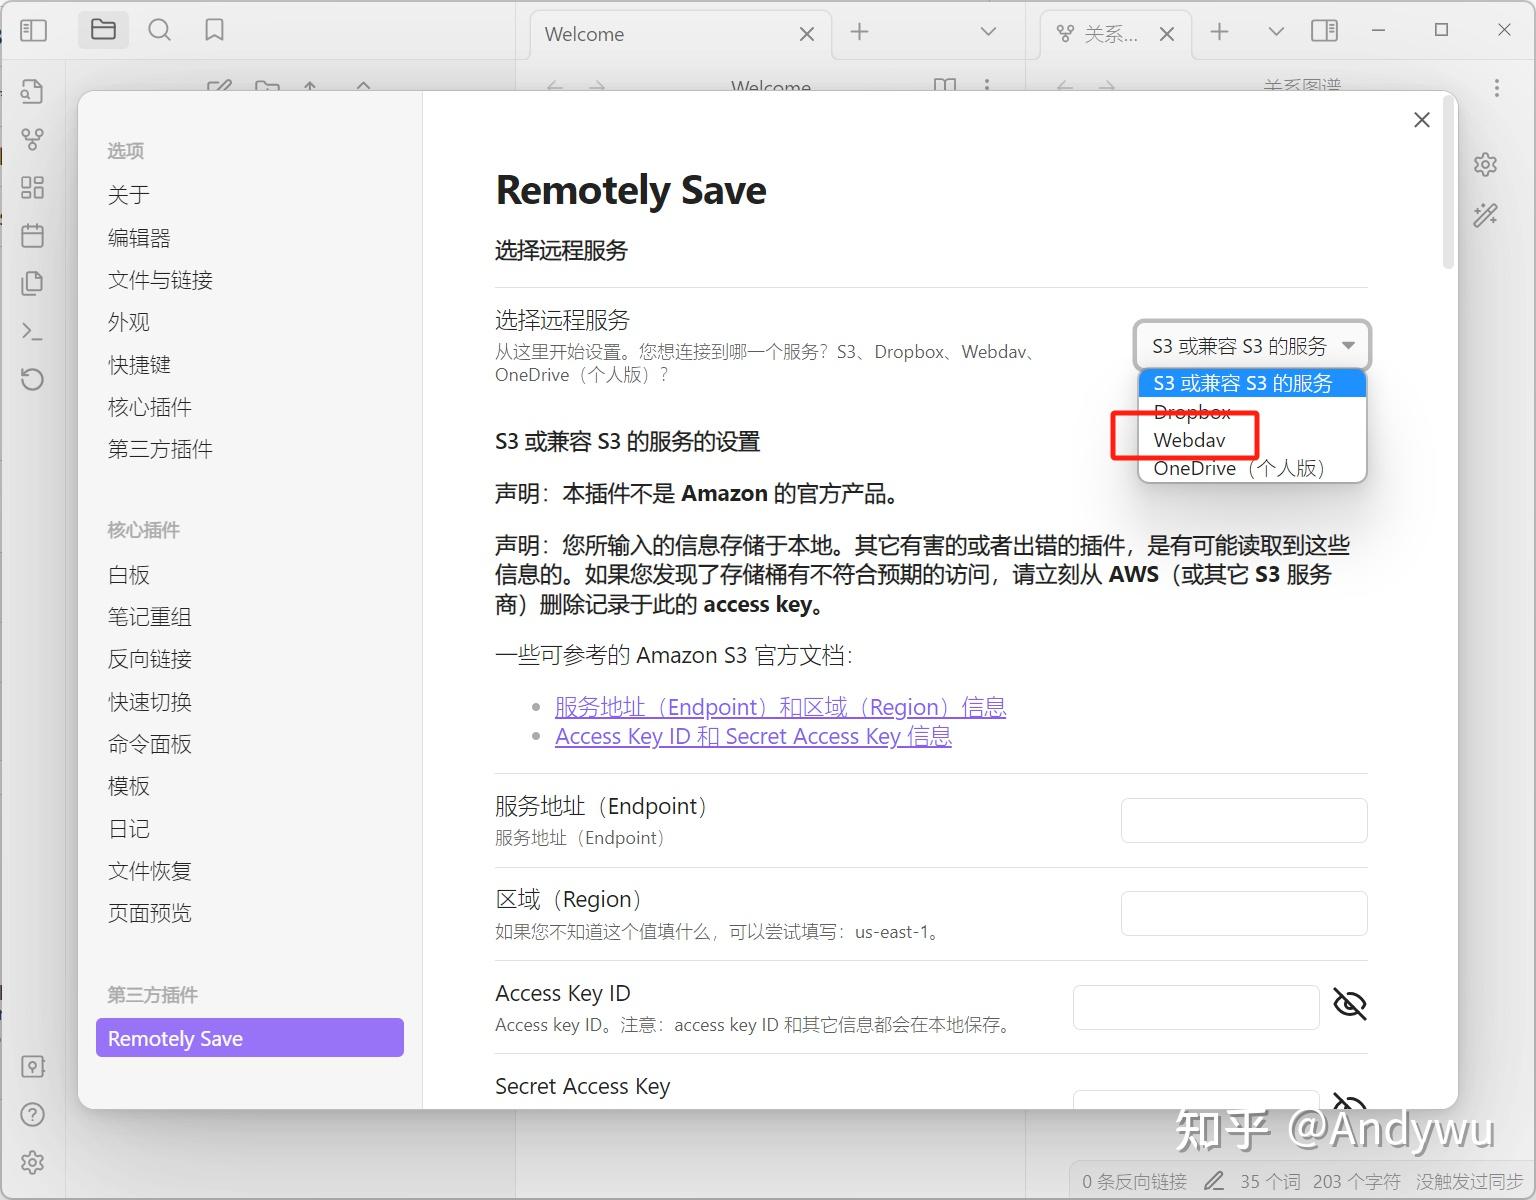Click the settings gear on the right edge
1536x1200 pixels.
(1486, 163)
